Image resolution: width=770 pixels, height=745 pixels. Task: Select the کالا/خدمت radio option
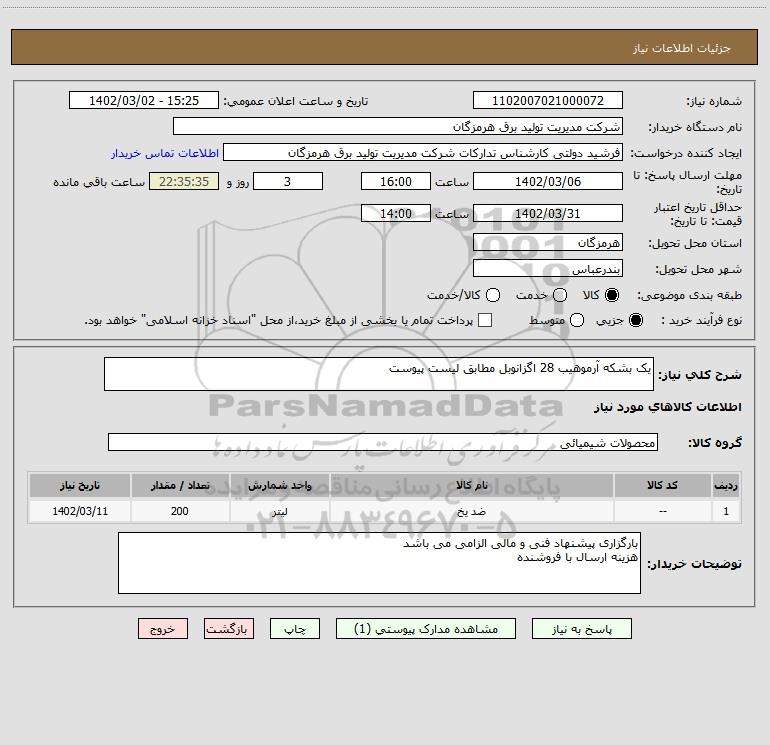click(x=493, y=295)
